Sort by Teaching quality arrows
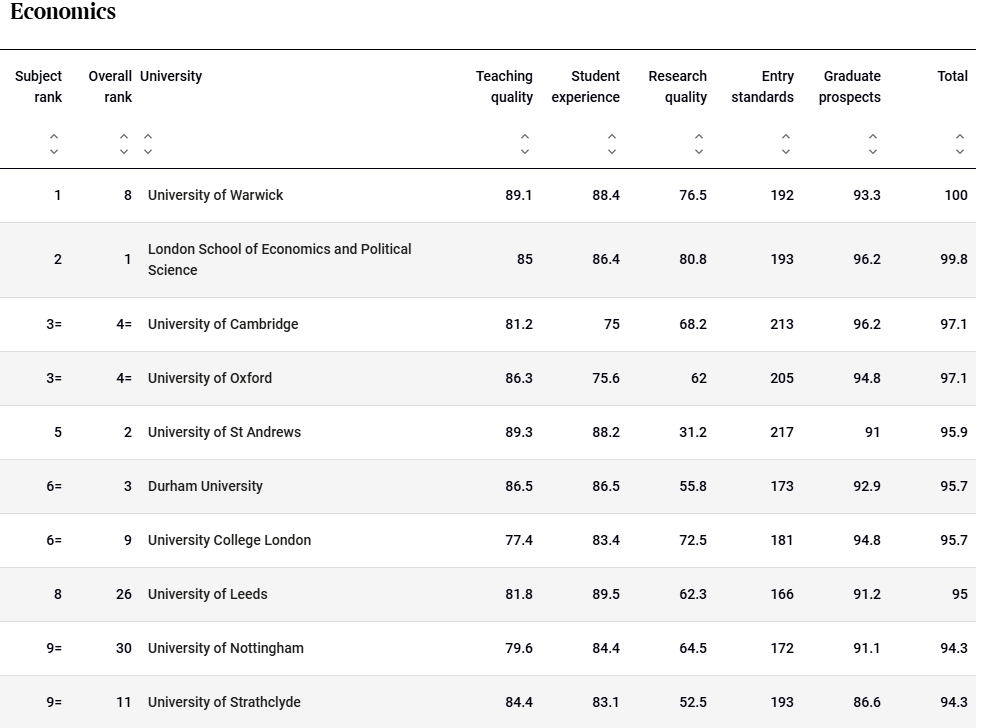The image size is (981, 728). [525, 144]
